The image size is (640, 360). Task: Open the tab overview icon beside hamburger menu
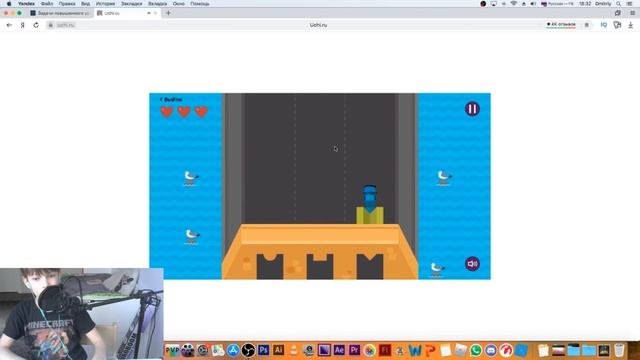pyautogui.click(x=618, y=13)
